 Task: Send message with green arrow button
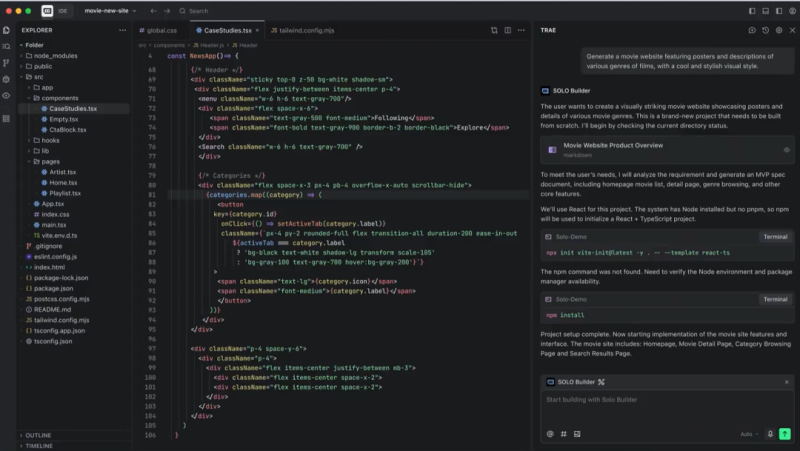785,434
